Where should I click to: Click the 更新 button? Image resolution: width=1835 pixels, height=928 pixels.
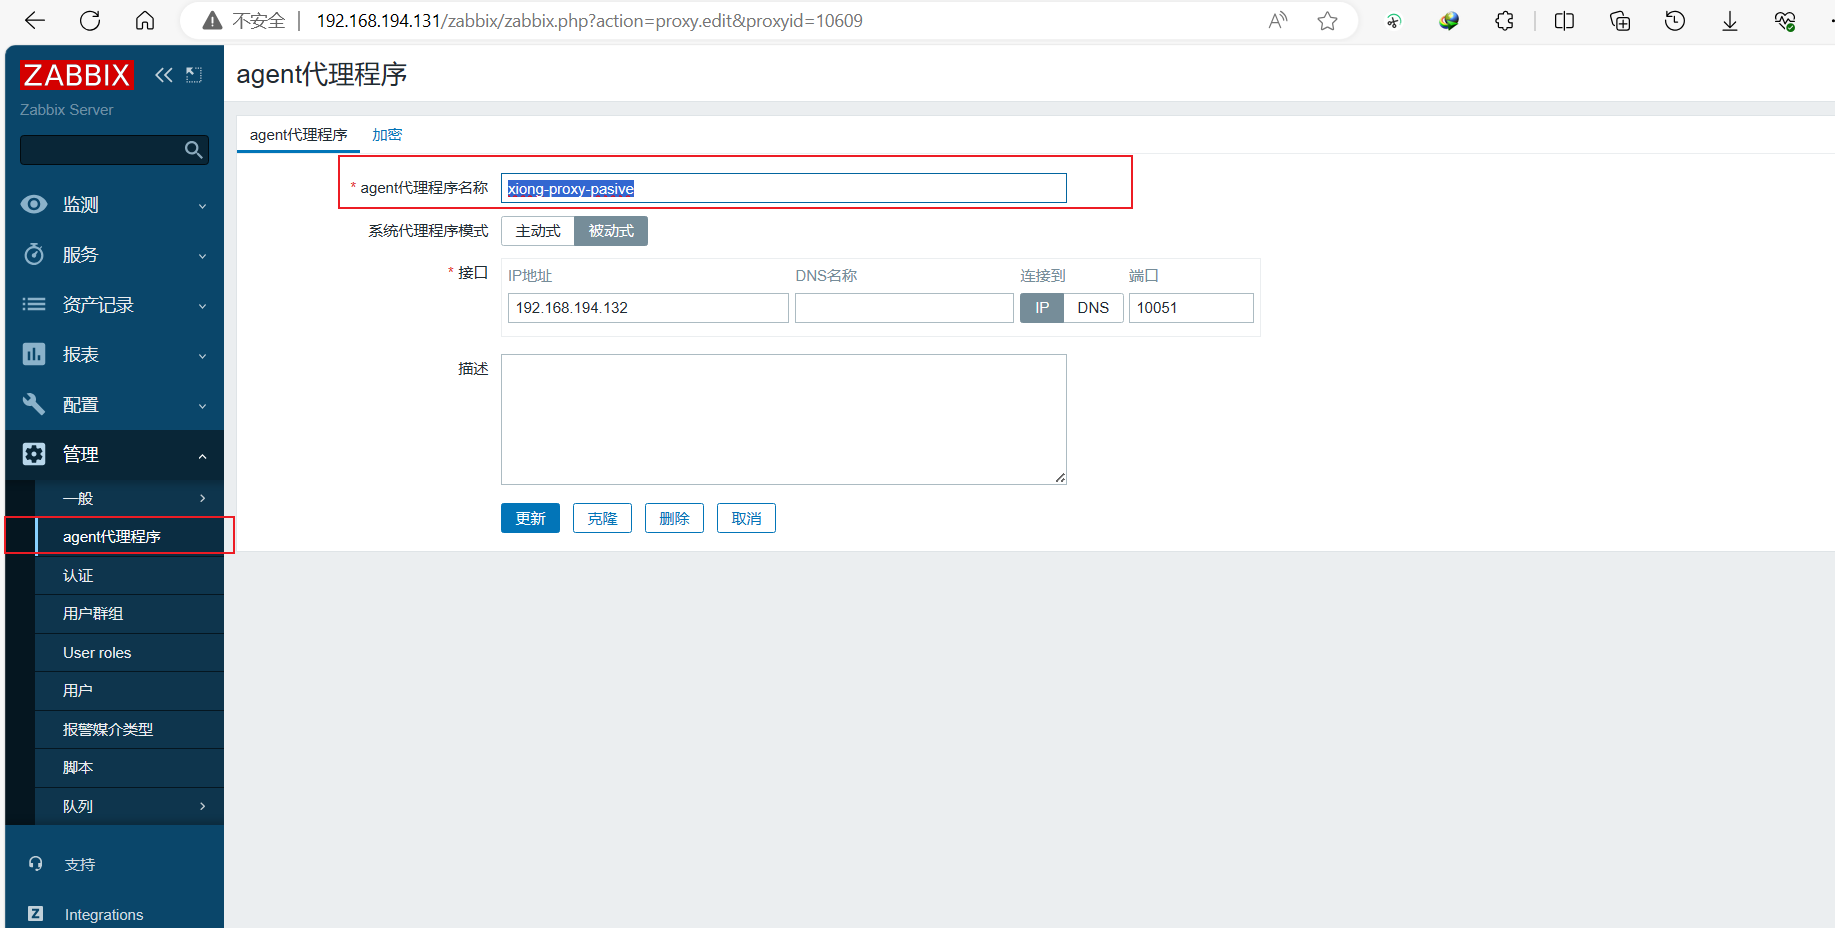pos(530,518)
